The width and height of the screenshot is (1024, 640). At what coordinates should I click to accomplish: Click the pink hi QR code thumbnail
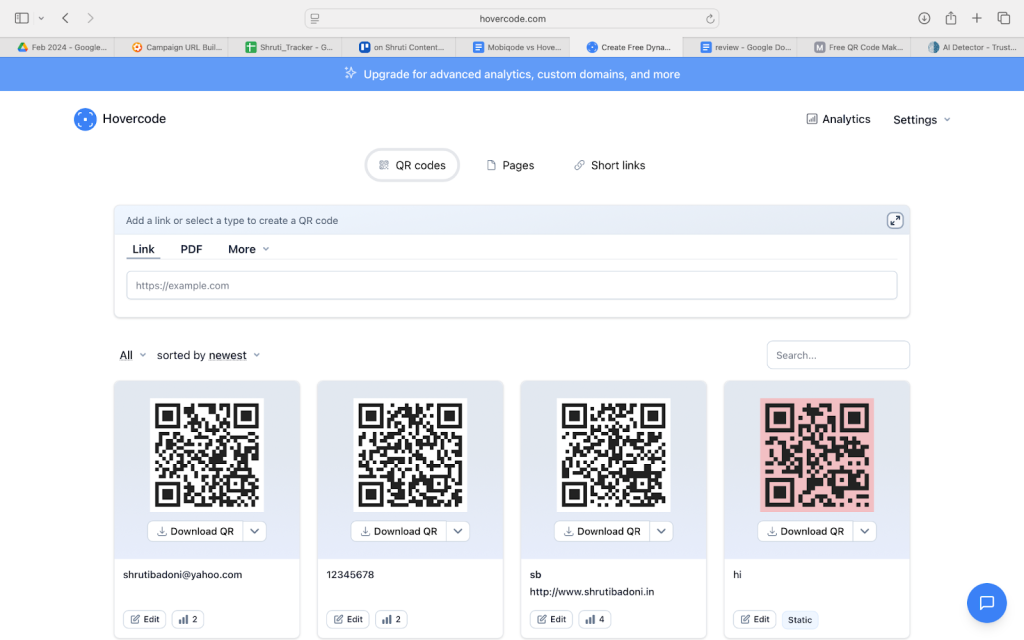[816, 455]
